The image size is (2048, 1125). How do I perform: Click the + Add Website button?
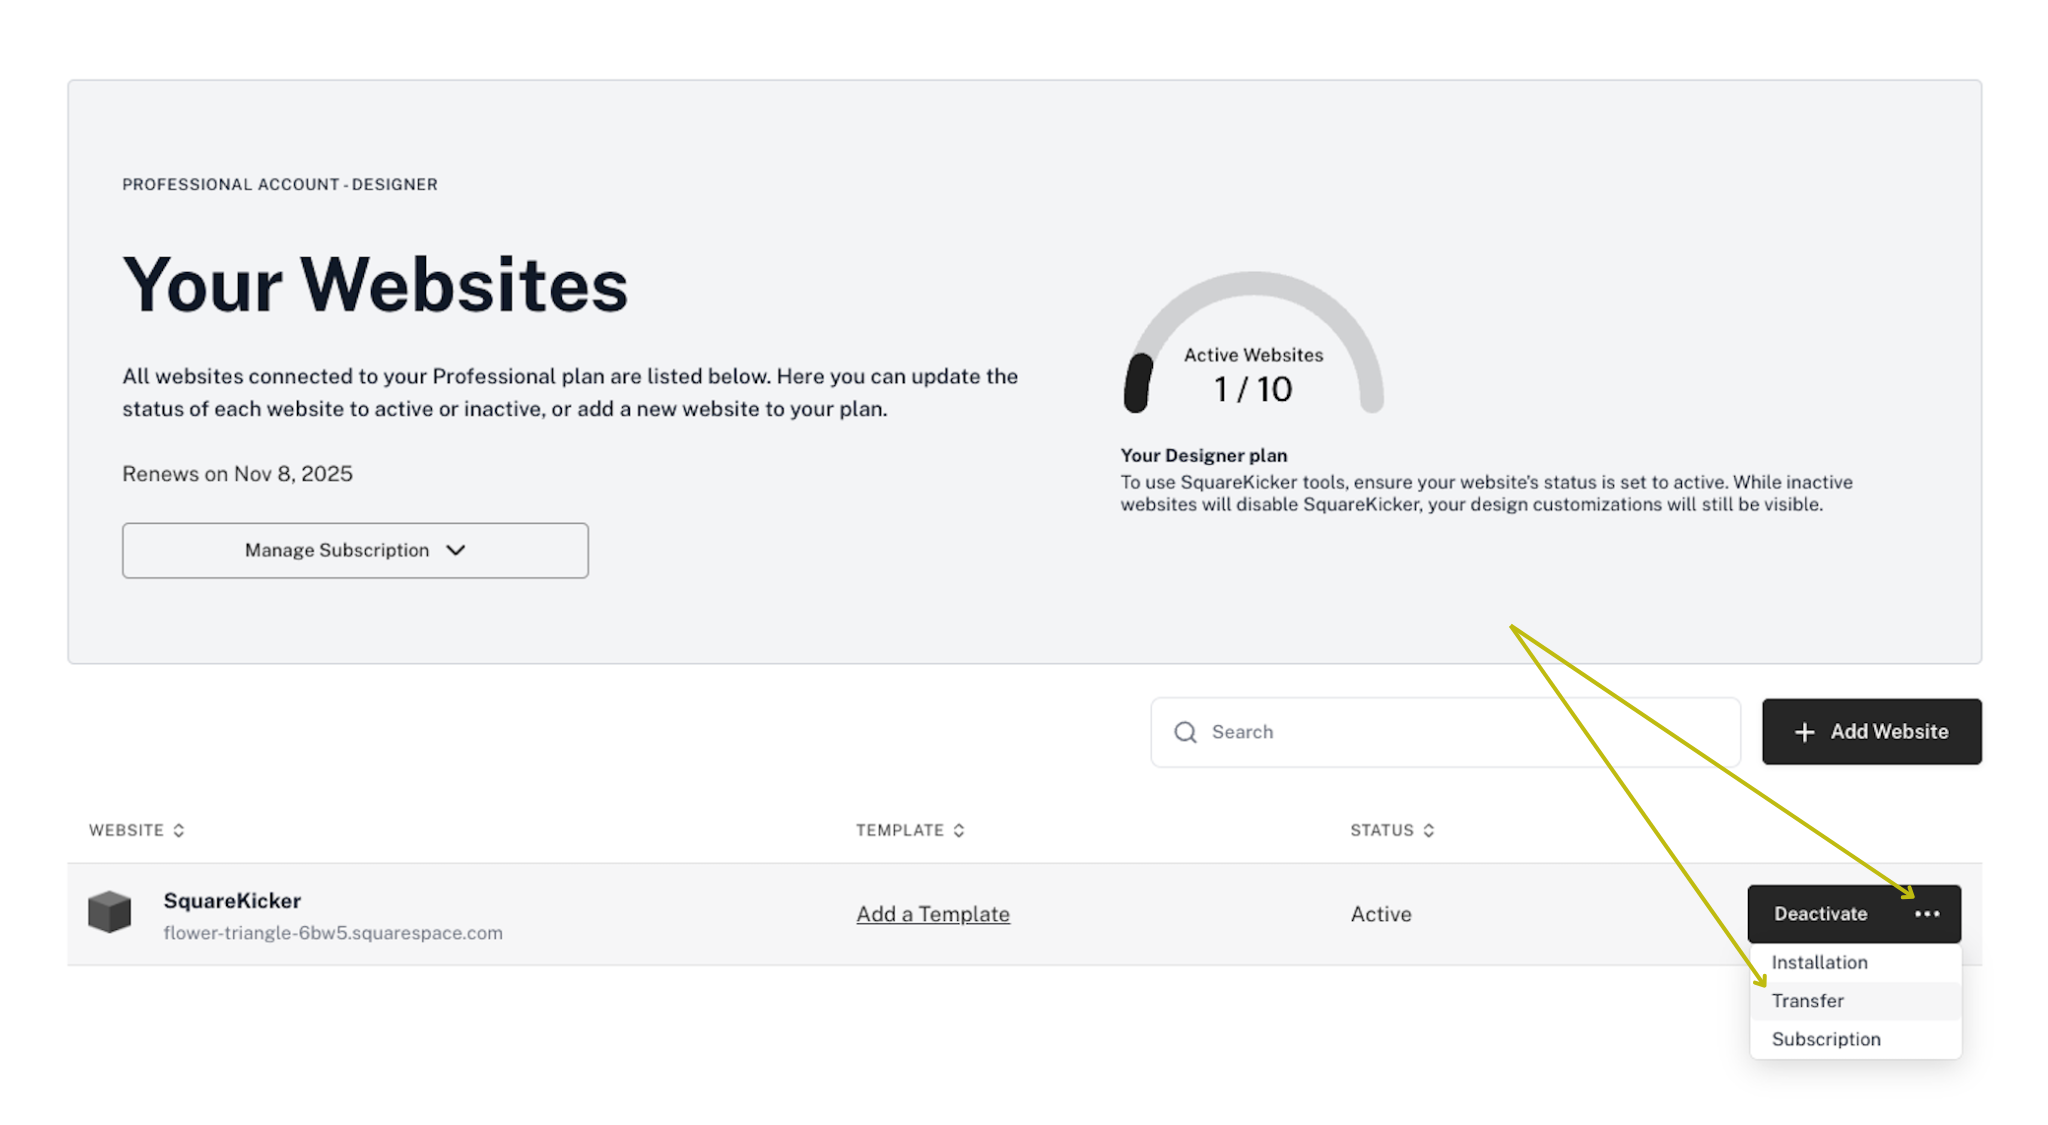1871,730
